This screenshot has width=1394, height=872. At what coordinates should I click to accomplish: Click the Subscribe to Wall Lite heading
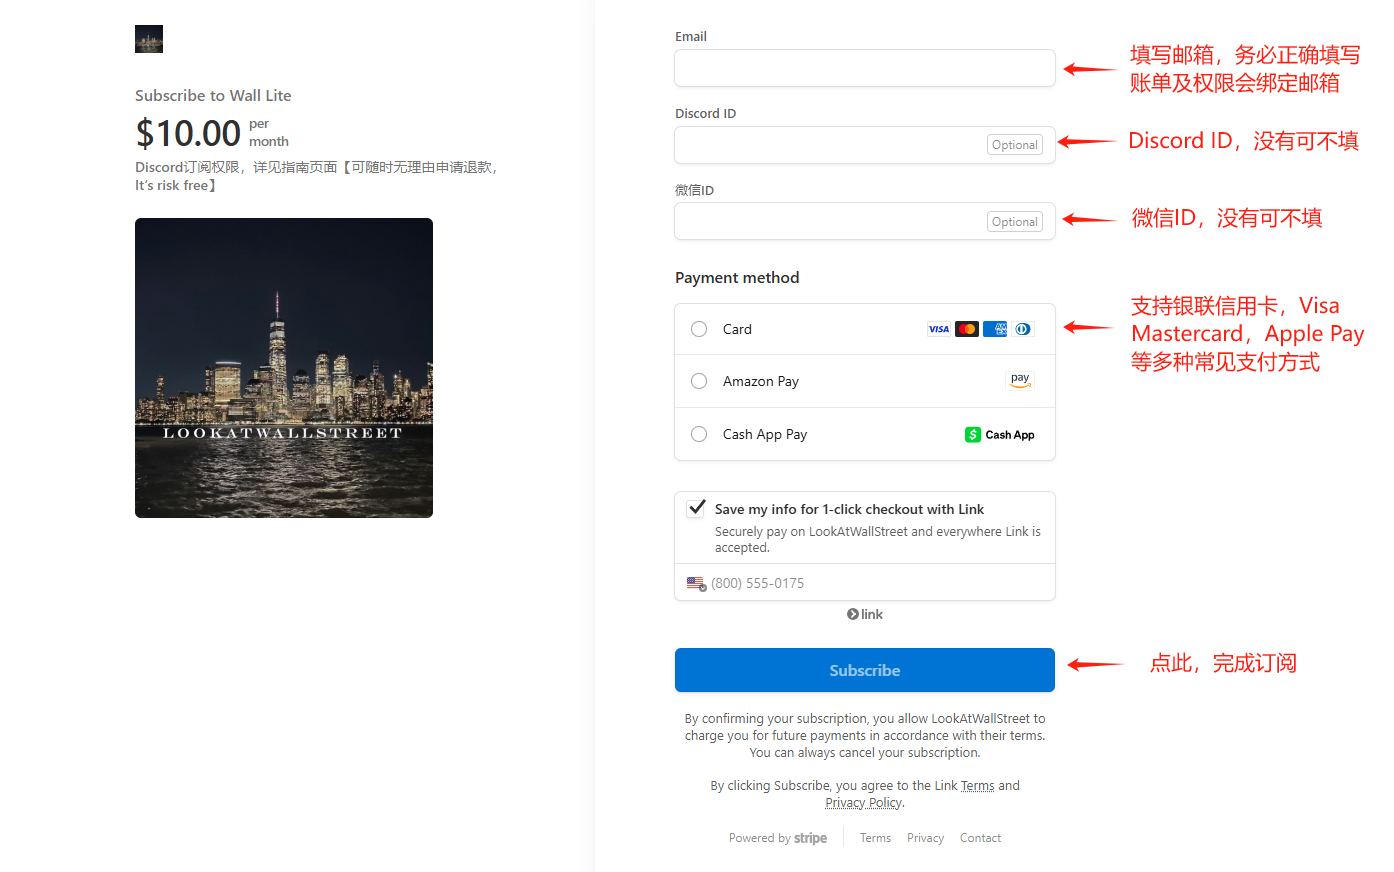point(213,96)
